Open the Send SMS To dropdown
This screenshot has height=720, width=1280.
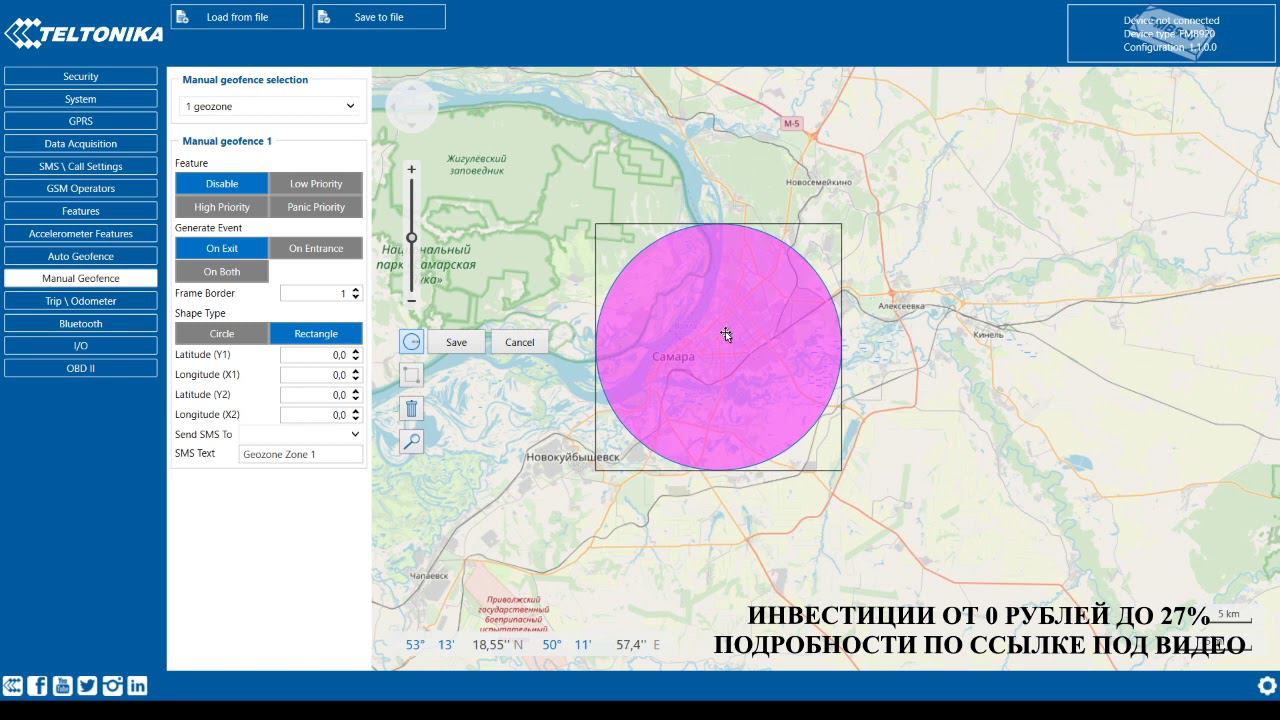coord(300,434)
